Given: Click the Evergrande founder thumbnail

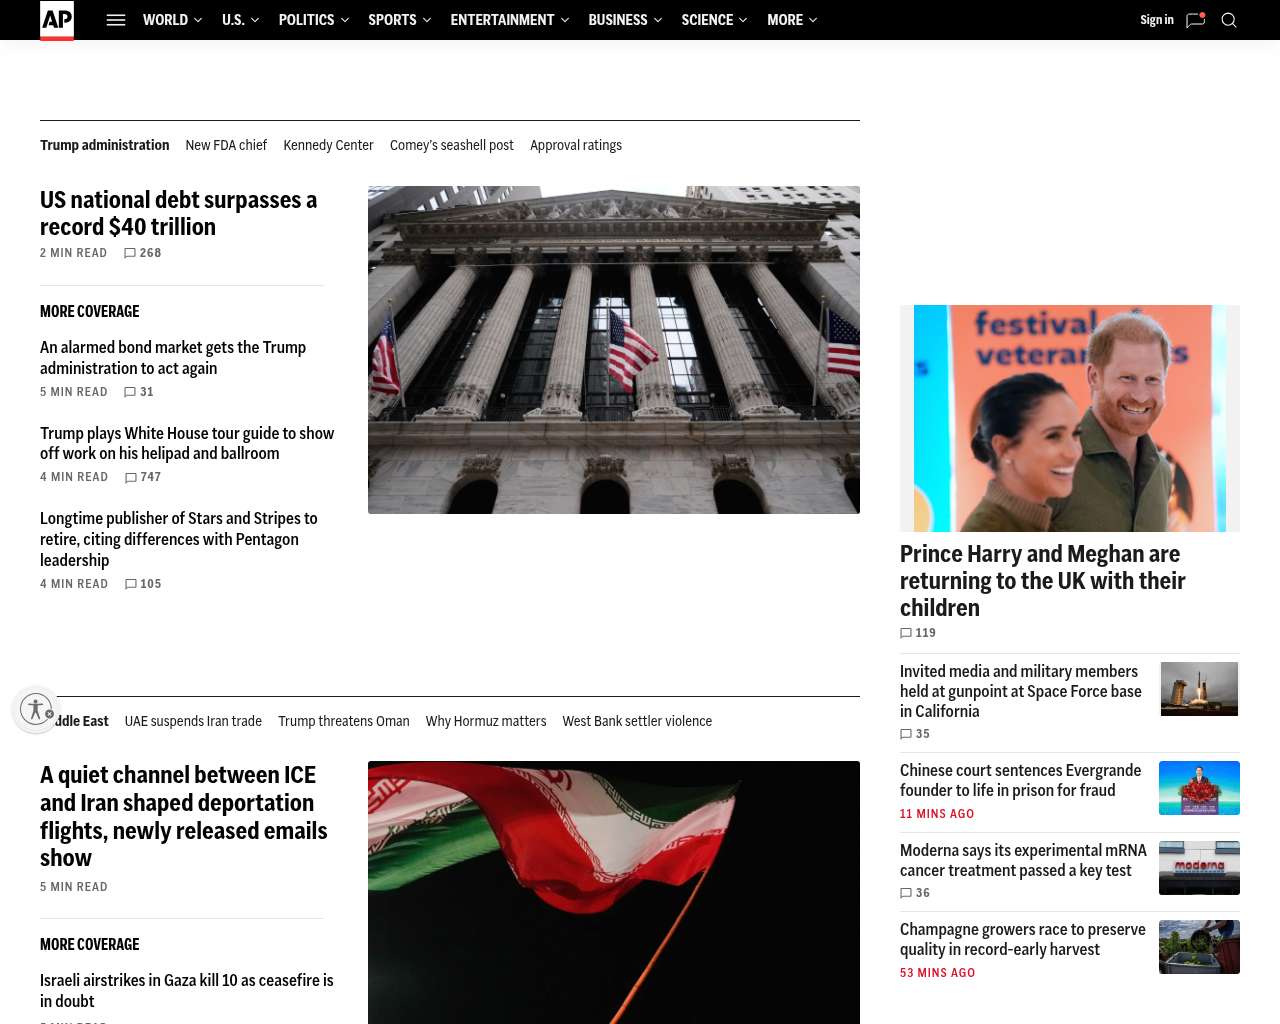Looking at the screenshot, I should click(1199, 788).
